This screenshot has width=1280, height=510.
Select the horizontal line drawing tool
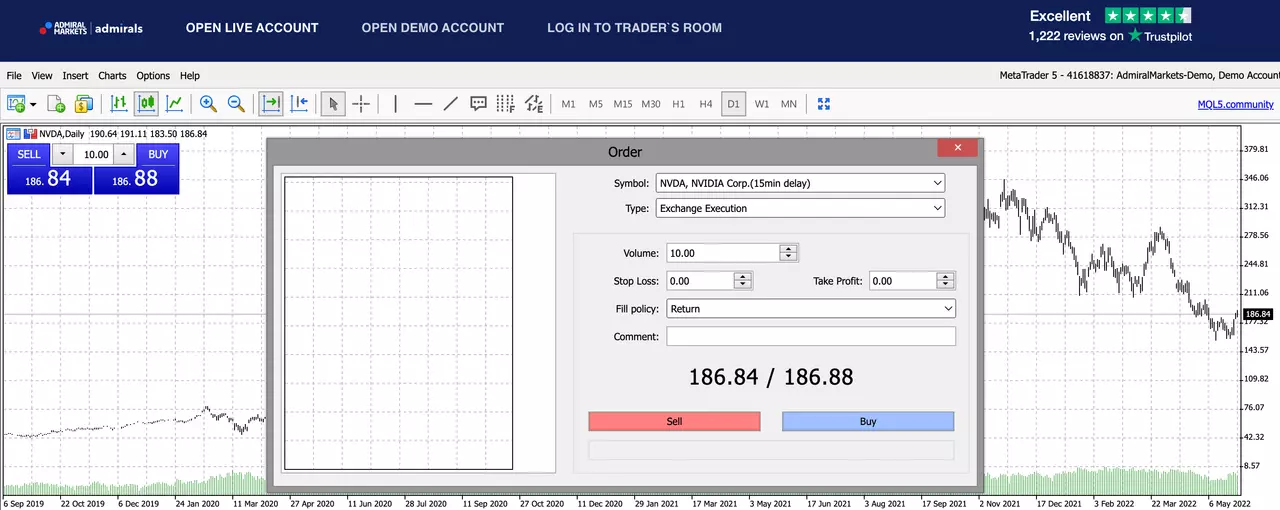423,103
